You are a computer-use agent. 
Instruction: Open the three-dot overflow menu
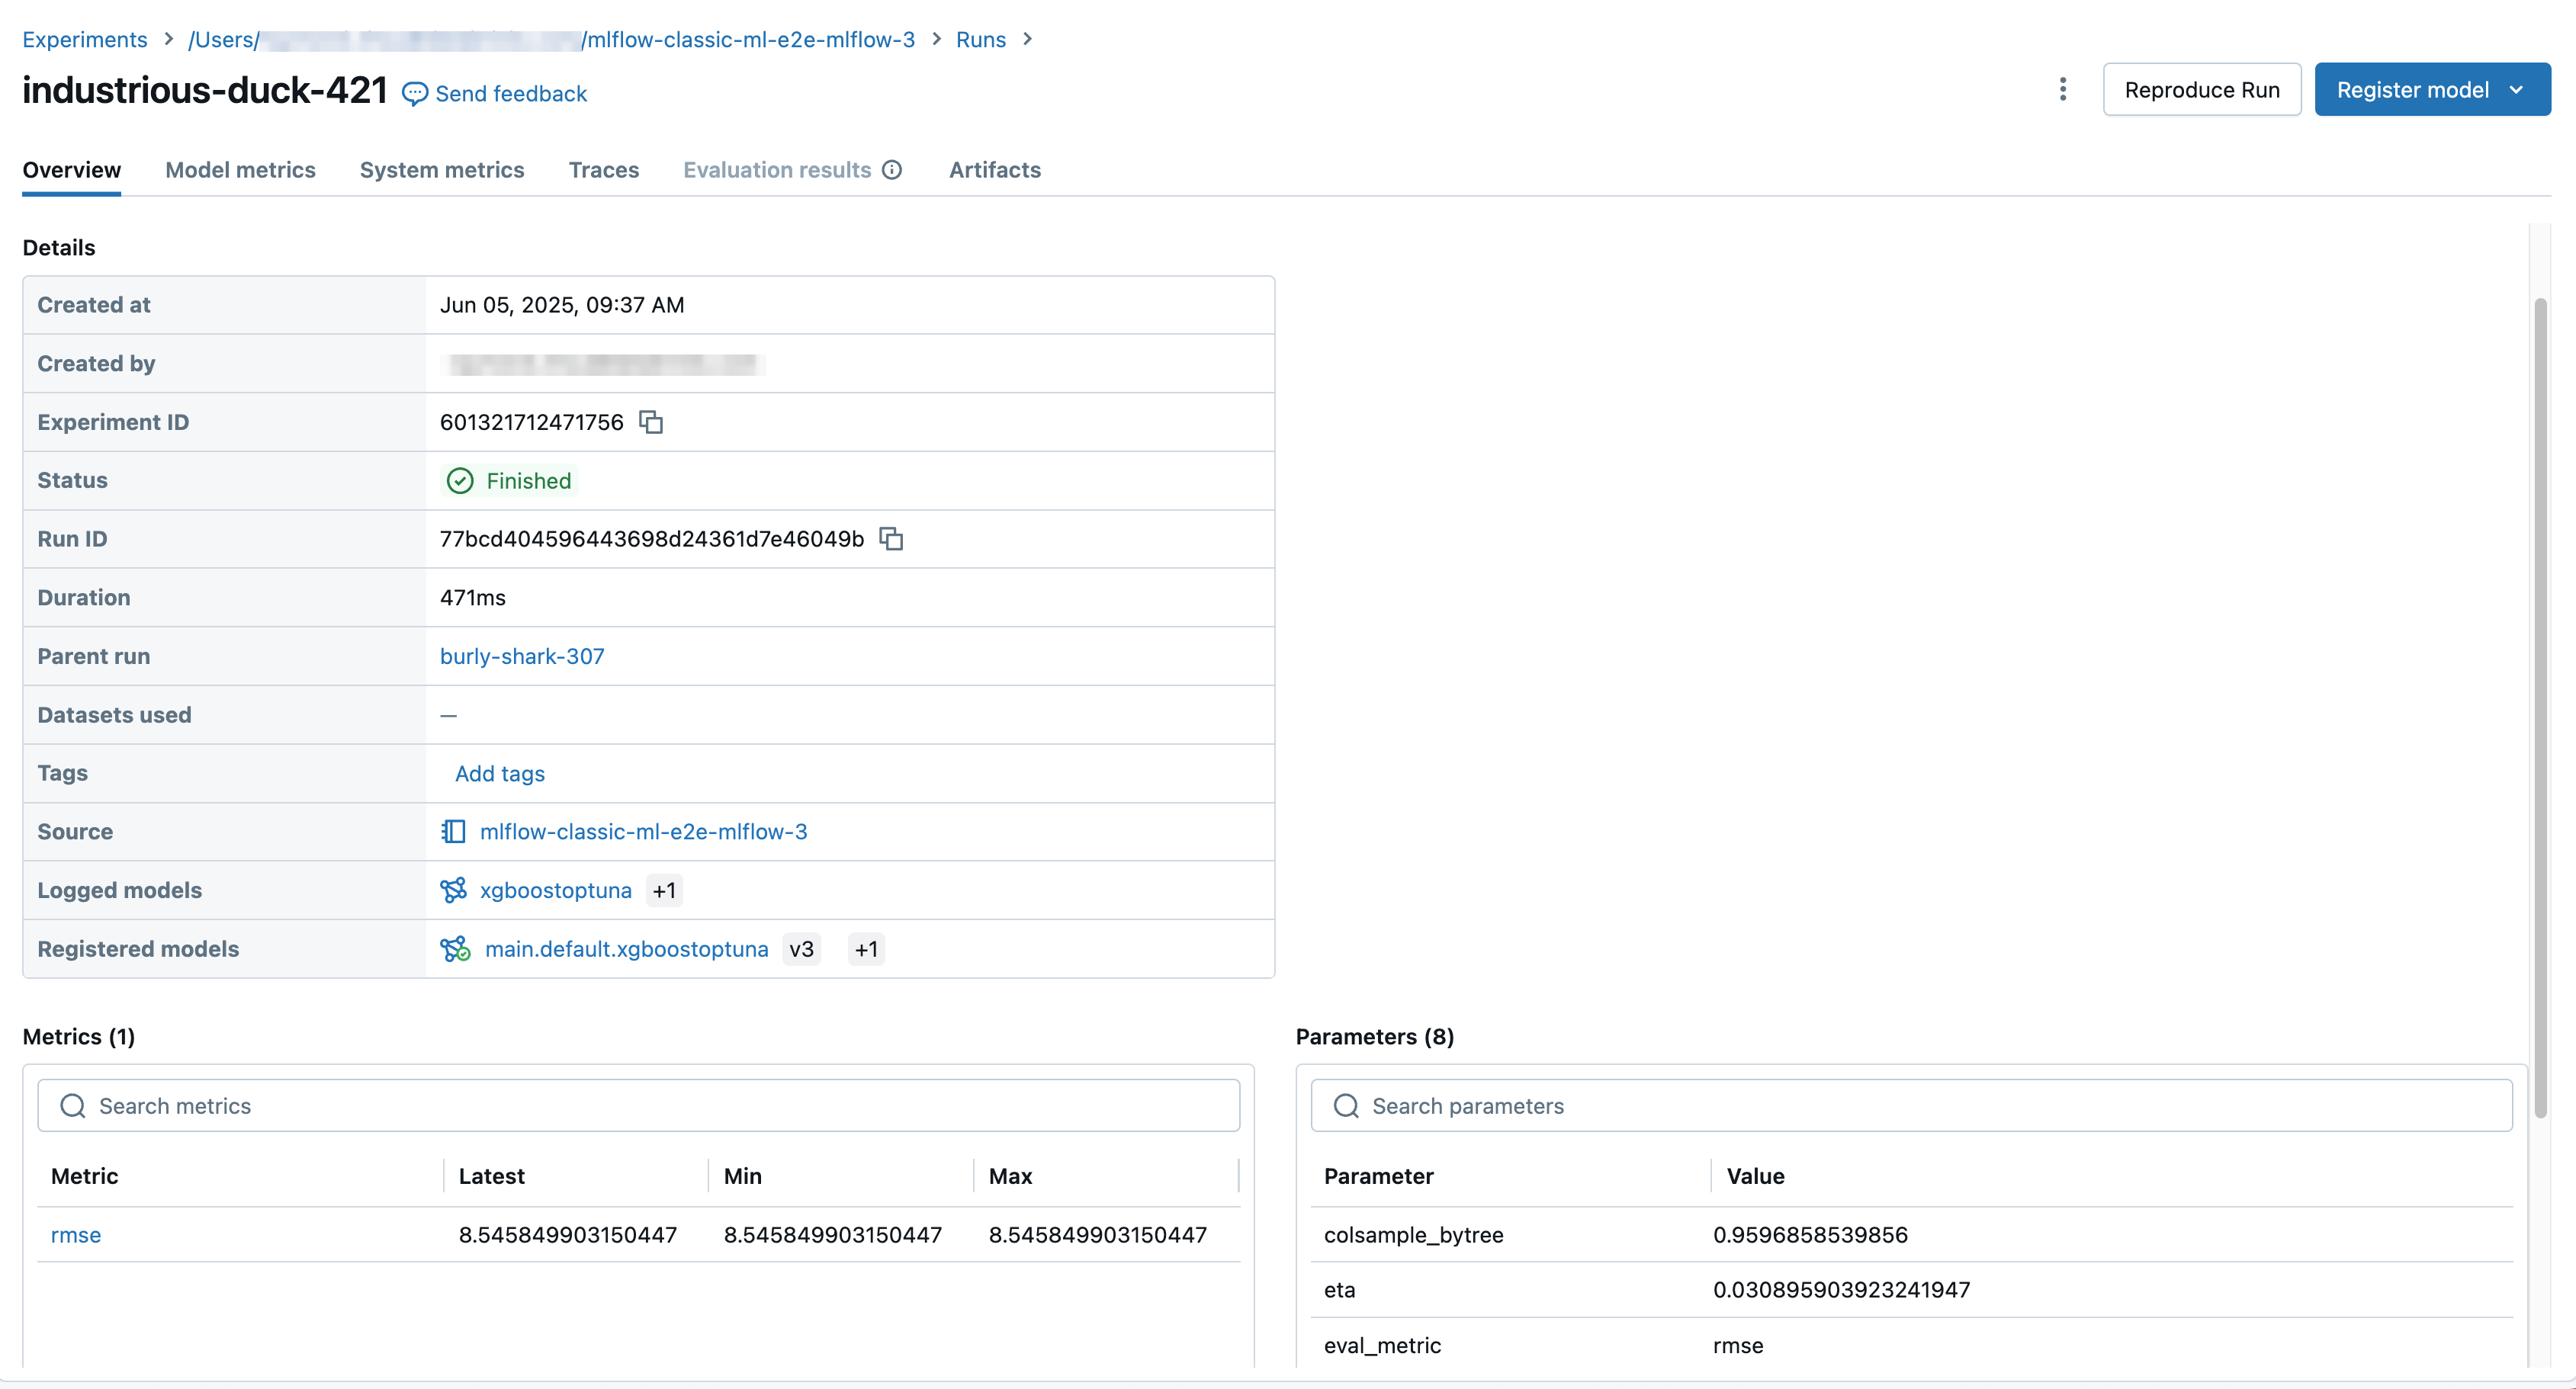pyautogui.click(x=2062, y=90)
